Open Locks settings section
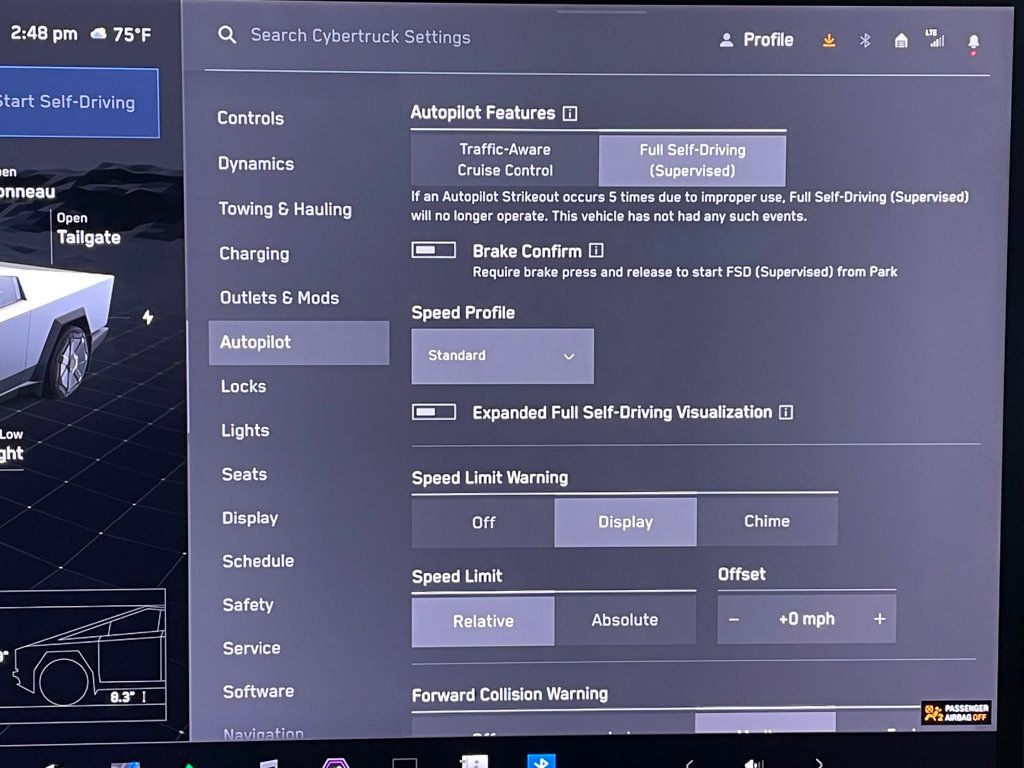 point(244,386)
